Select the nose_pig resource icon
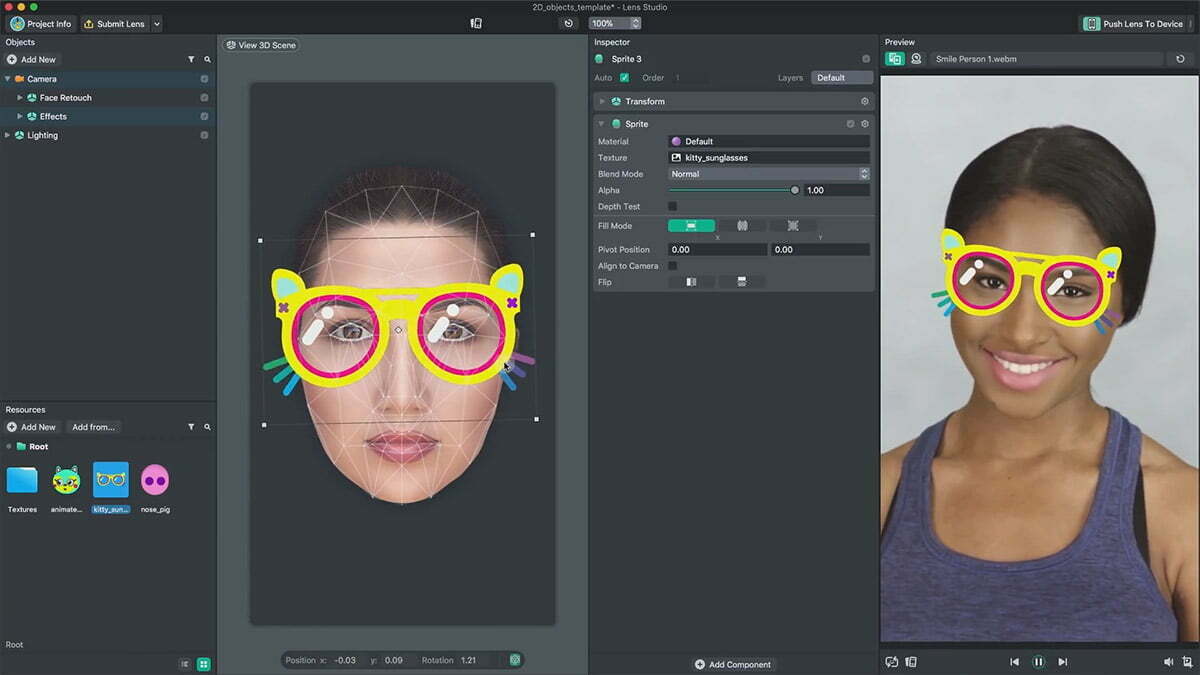The width and height of the screenshot is (1200, 675). coord(155,481)
